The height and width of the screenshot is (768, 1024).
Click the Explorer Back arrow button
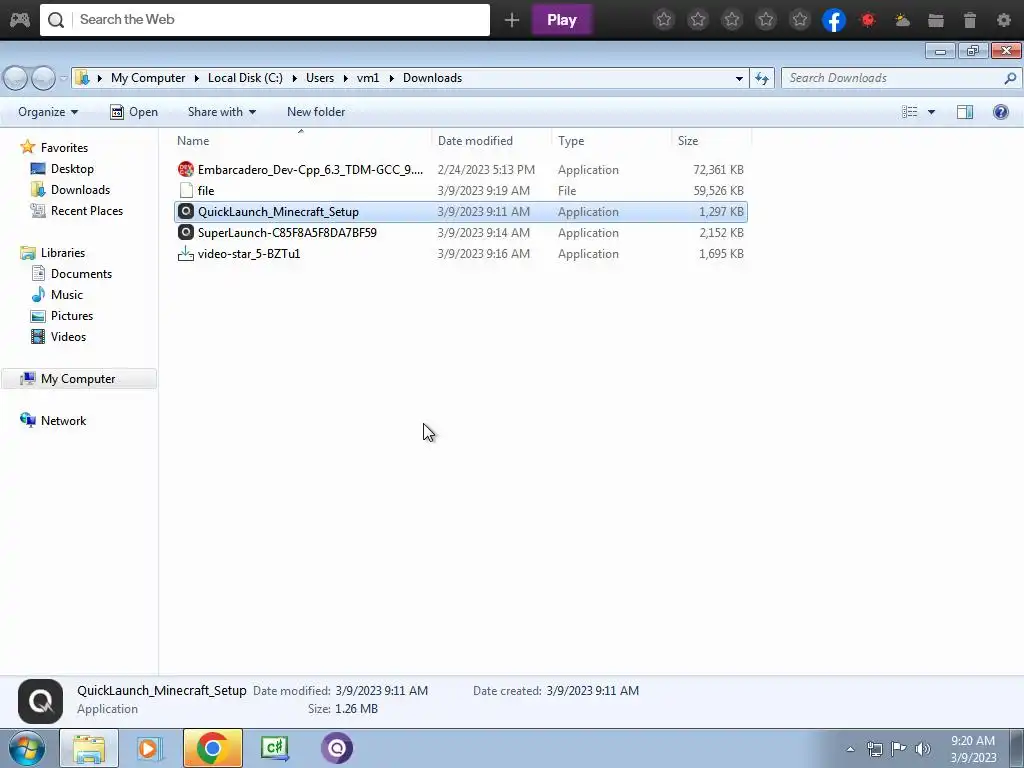tap(16, 78)
